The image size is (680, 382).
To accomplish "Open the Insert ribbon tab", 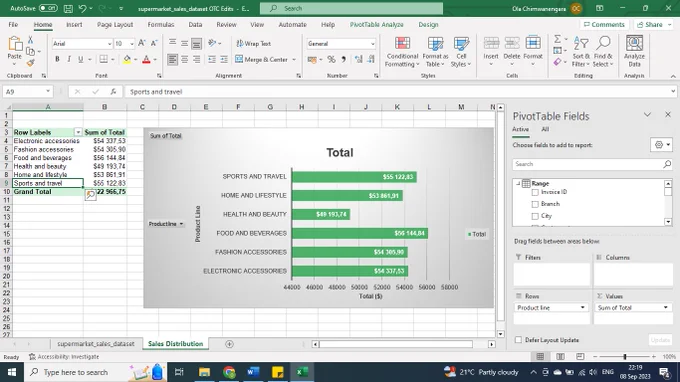I will pos(74,25).
